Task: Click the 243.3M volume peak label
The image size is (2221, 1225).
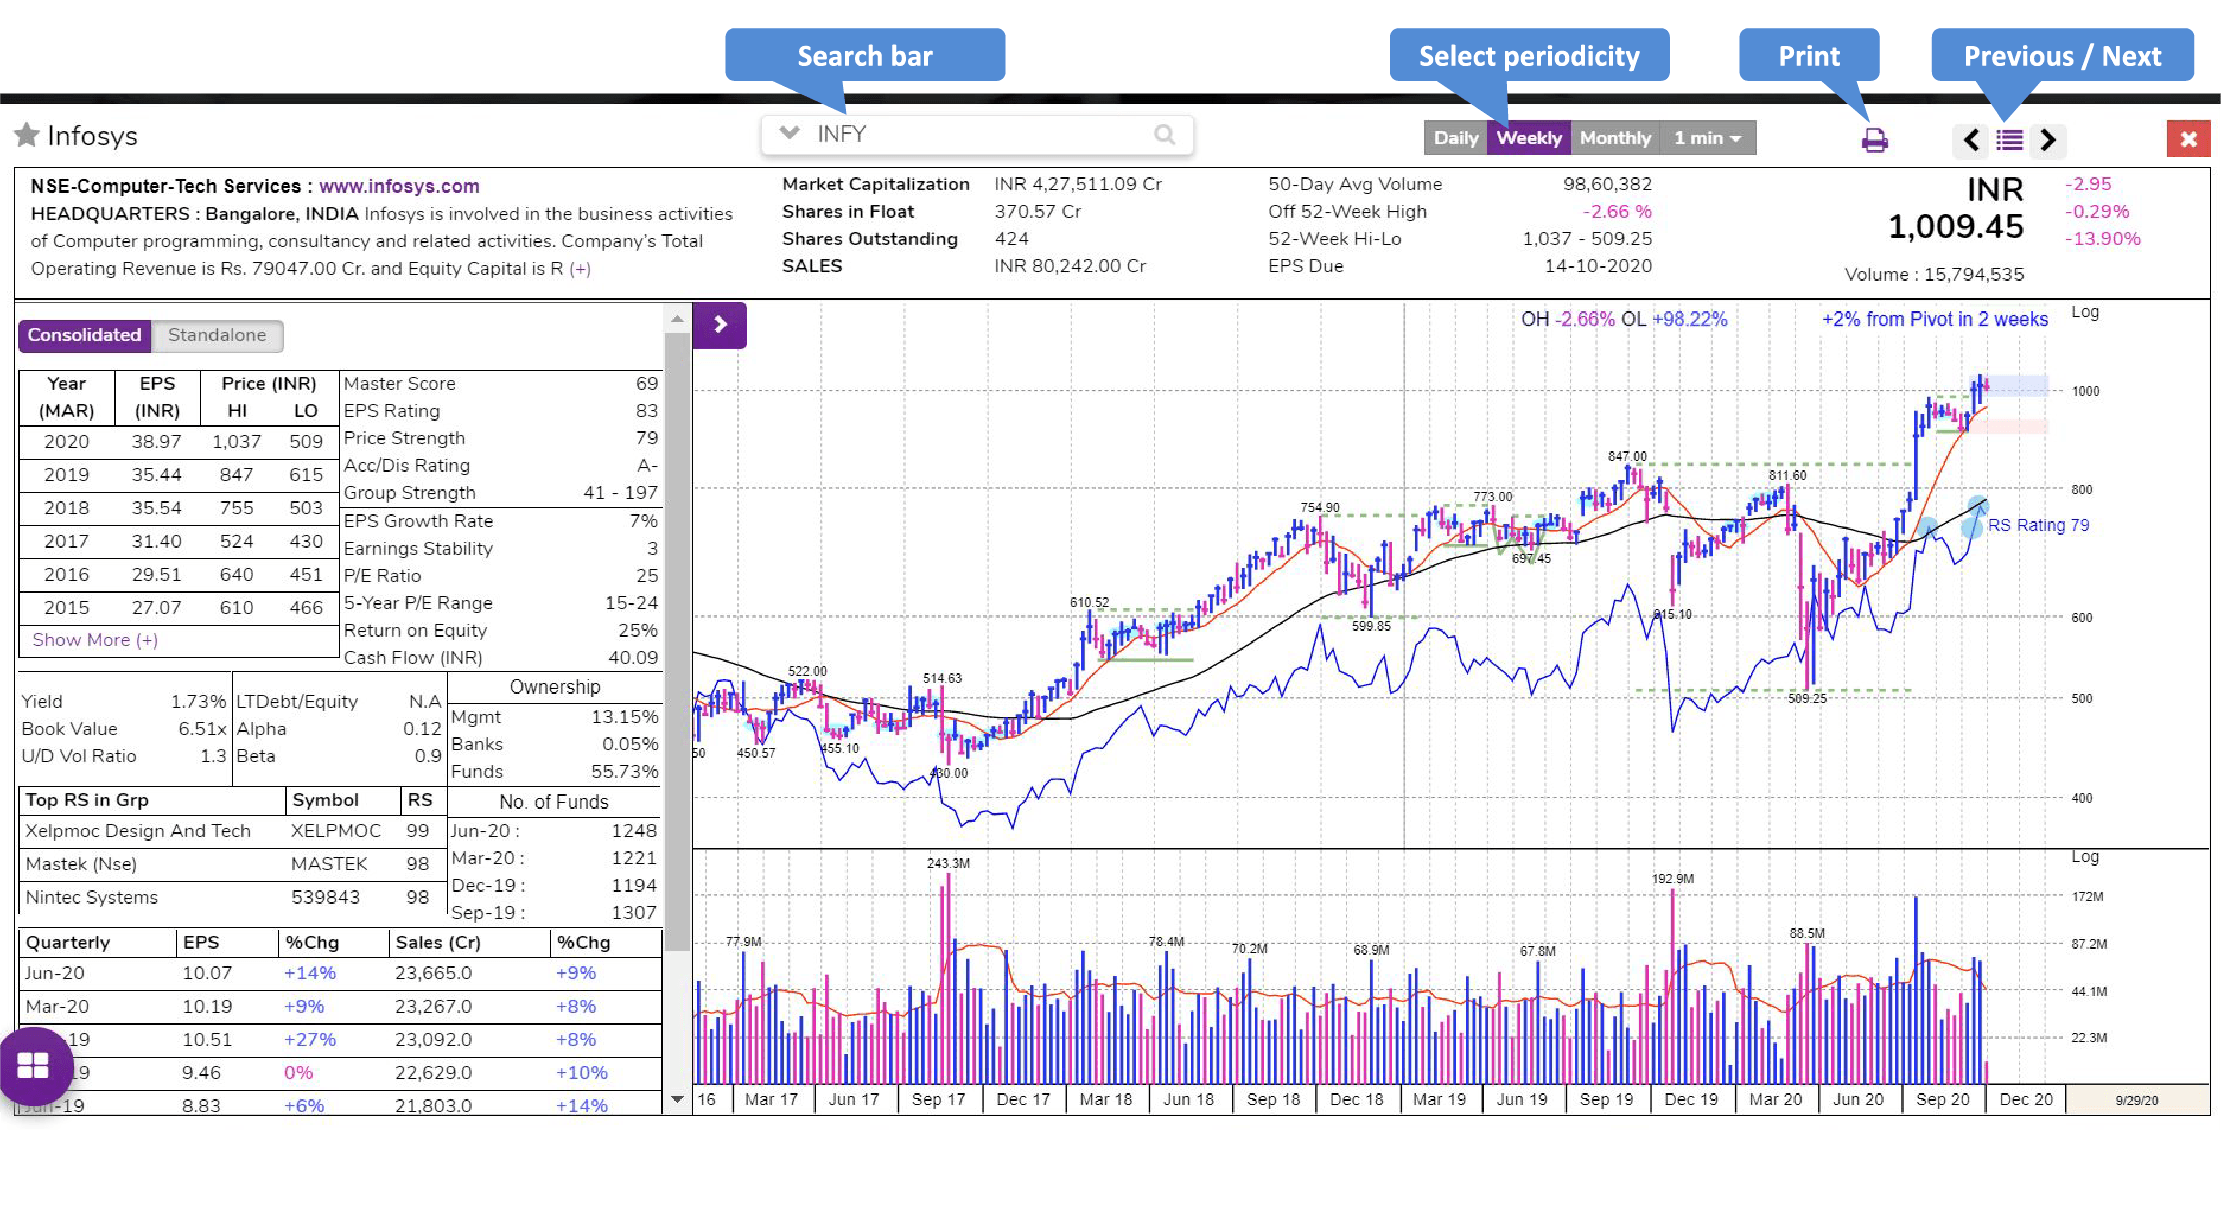Action: tap(948, 863)
